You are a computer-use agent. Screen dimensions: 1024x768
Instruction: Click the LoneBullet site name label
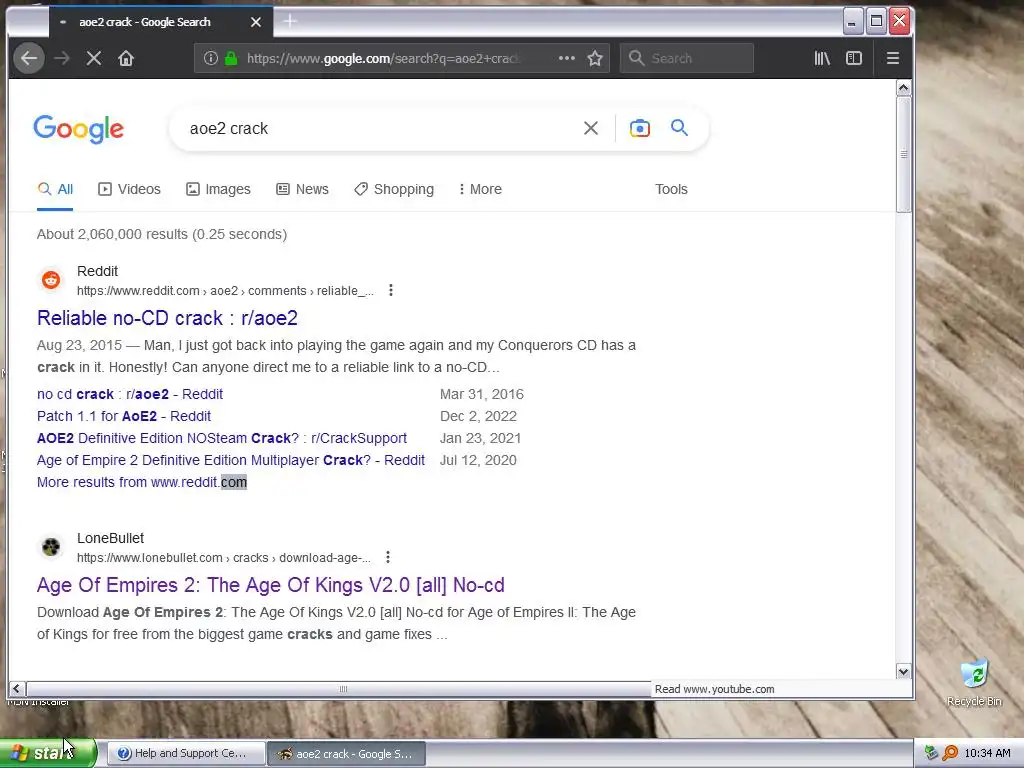[110, 538]
